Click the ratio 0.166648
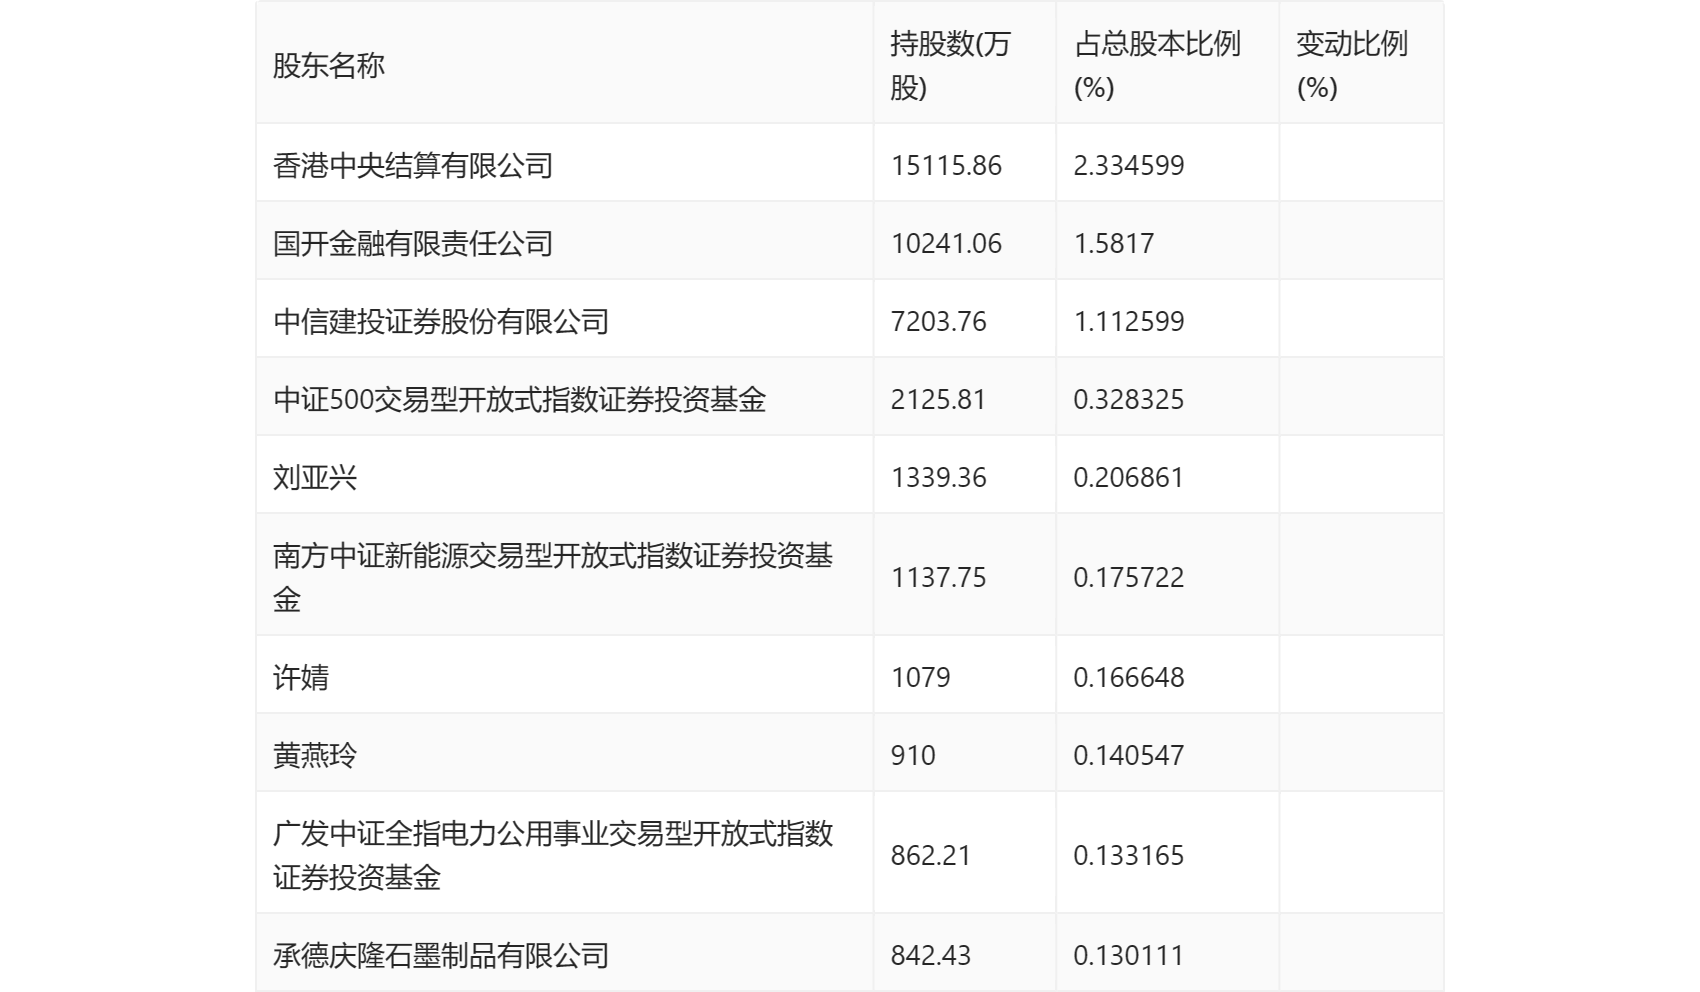1700x992 pixels. coord(1129,677)
